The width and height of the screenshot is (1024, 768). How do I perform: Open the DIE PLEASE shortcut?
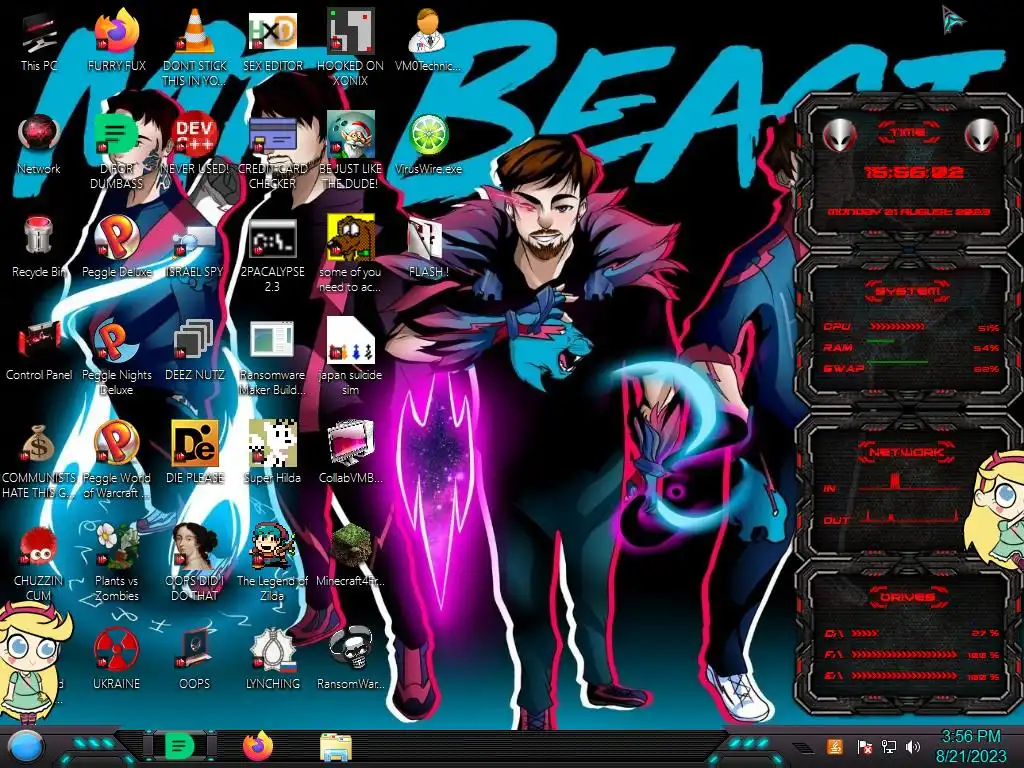(195, 453)
